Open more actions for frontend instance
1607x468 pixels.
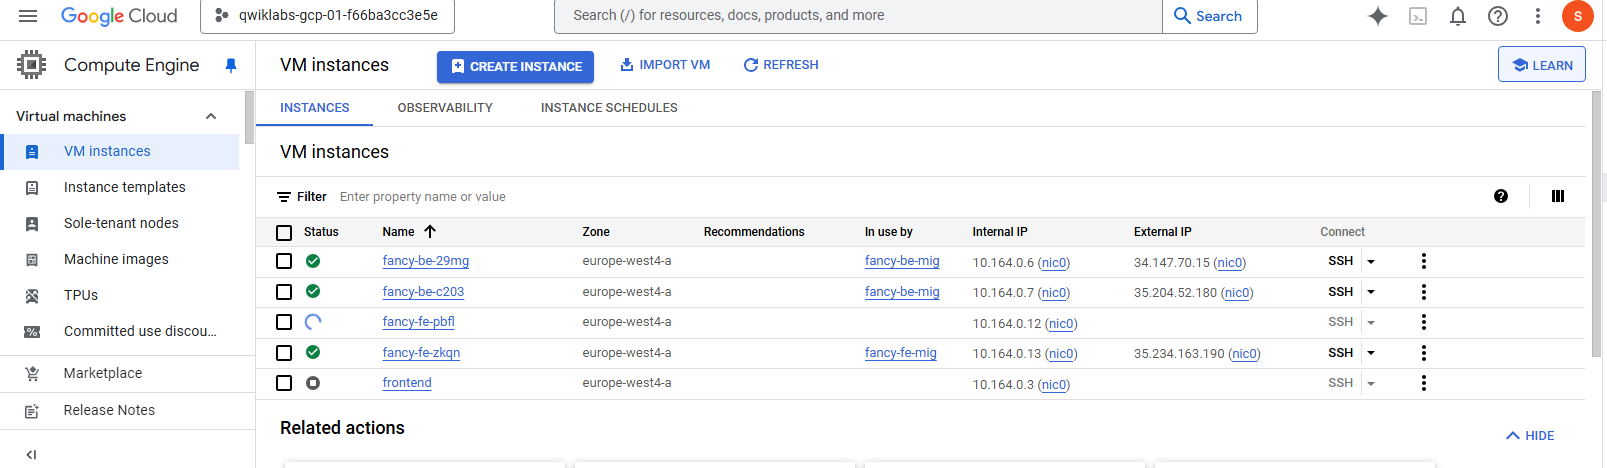tap(1424, 383)
